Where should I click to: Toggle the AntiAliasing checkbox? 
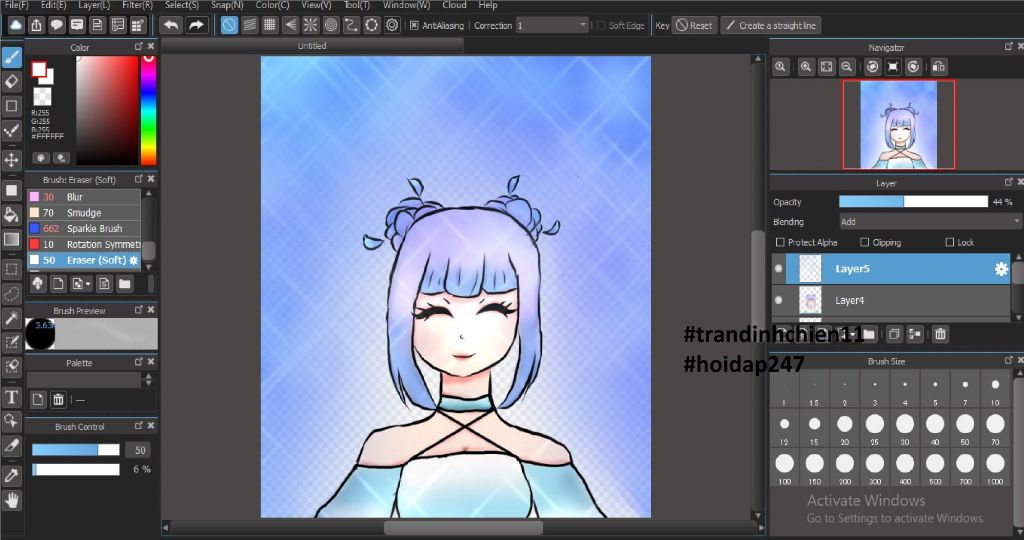tap(414, 25)
